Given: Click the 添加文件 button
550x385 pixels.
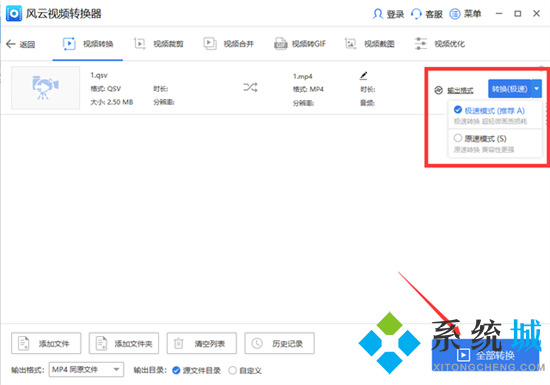Looking at the screenshot, I should click(x=46, y=343).
